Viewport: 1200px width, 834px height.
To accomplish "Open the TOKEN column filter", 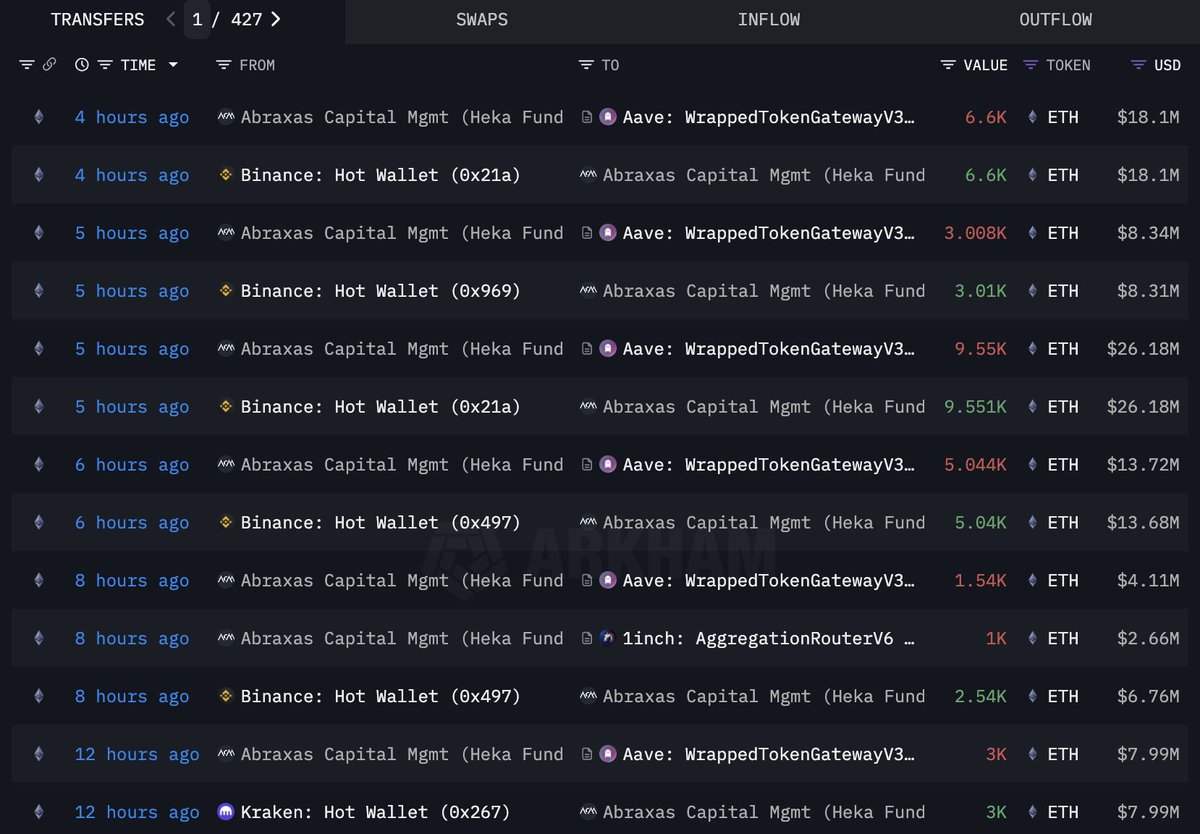I will click(1031, 65).
